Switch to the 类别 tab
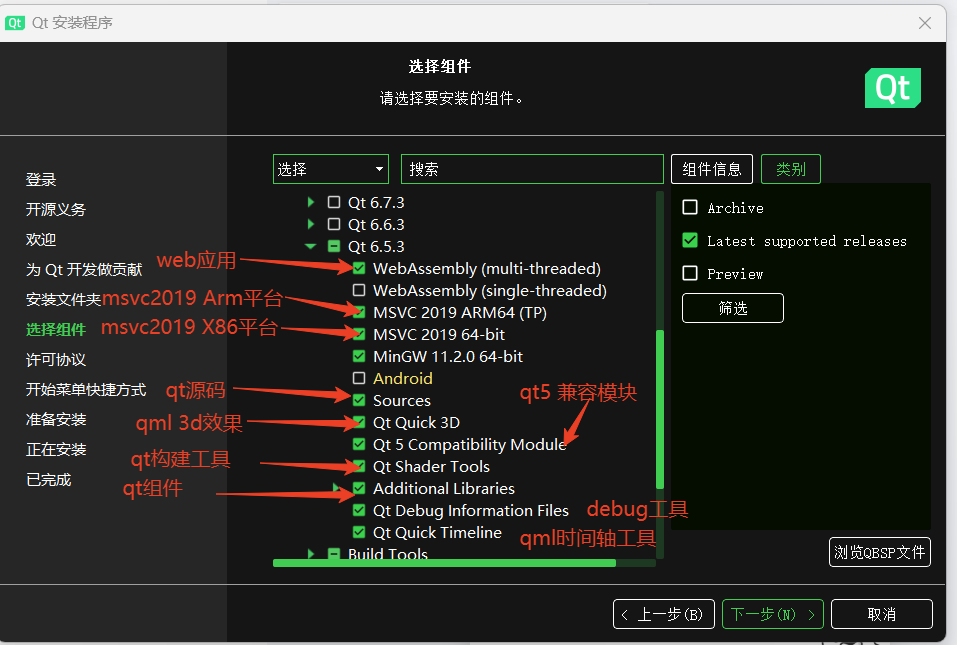Screen dimensions: 957x645 [790, 169]
